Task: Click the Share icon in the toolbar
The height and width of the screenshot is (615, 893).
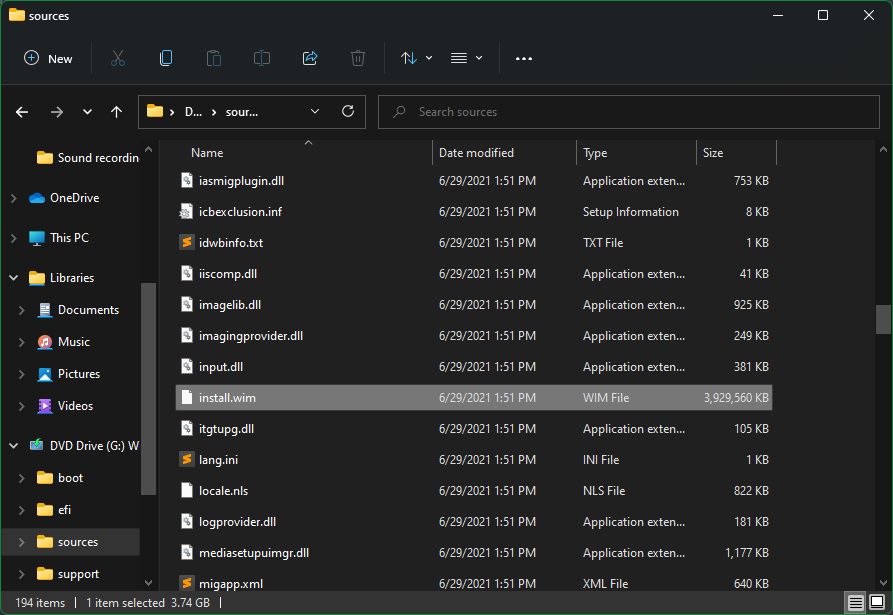Action: pyautogui.click(x=310, y=59)
